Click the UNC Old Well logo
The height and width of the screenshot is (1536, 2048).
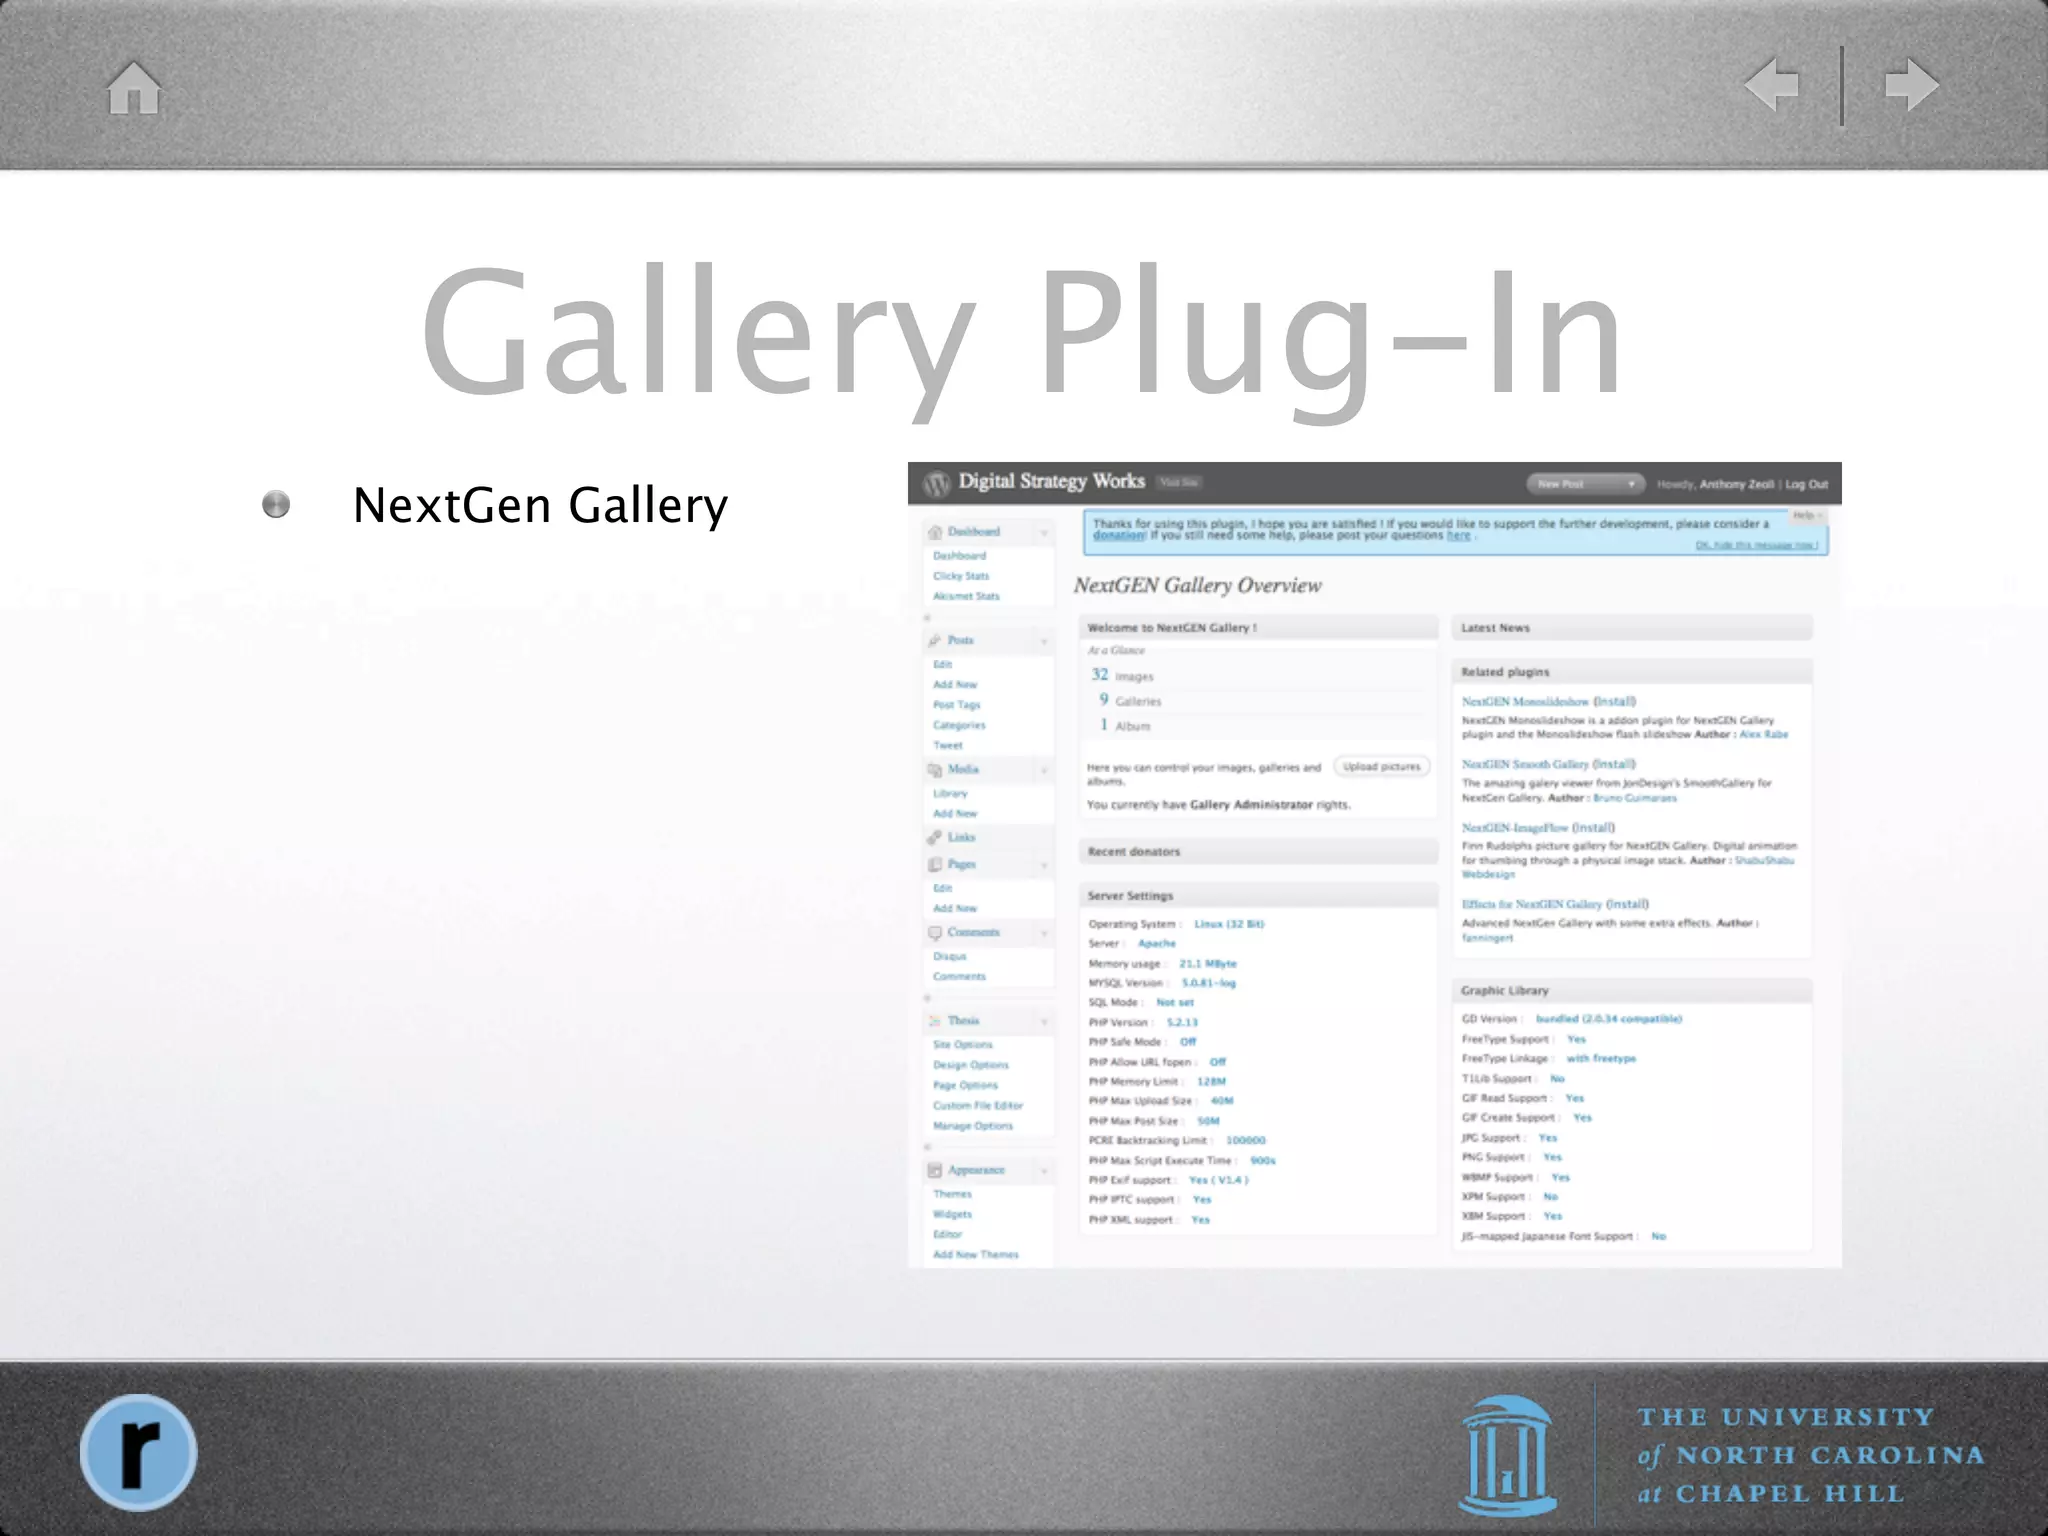(x=1507, y=1454)
